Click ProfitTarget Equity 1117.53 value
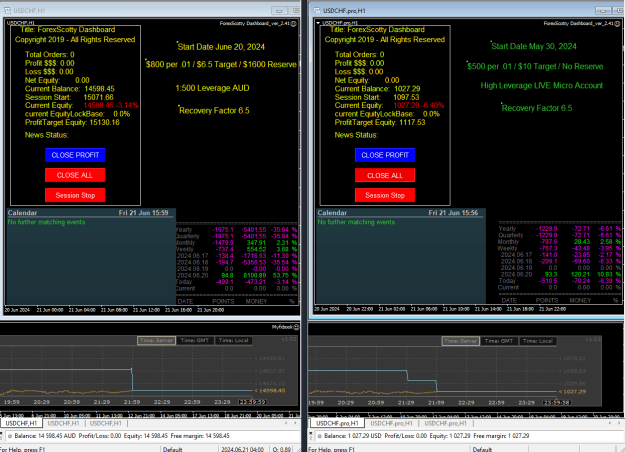This screenshot has width=625, height=452. 412,122
